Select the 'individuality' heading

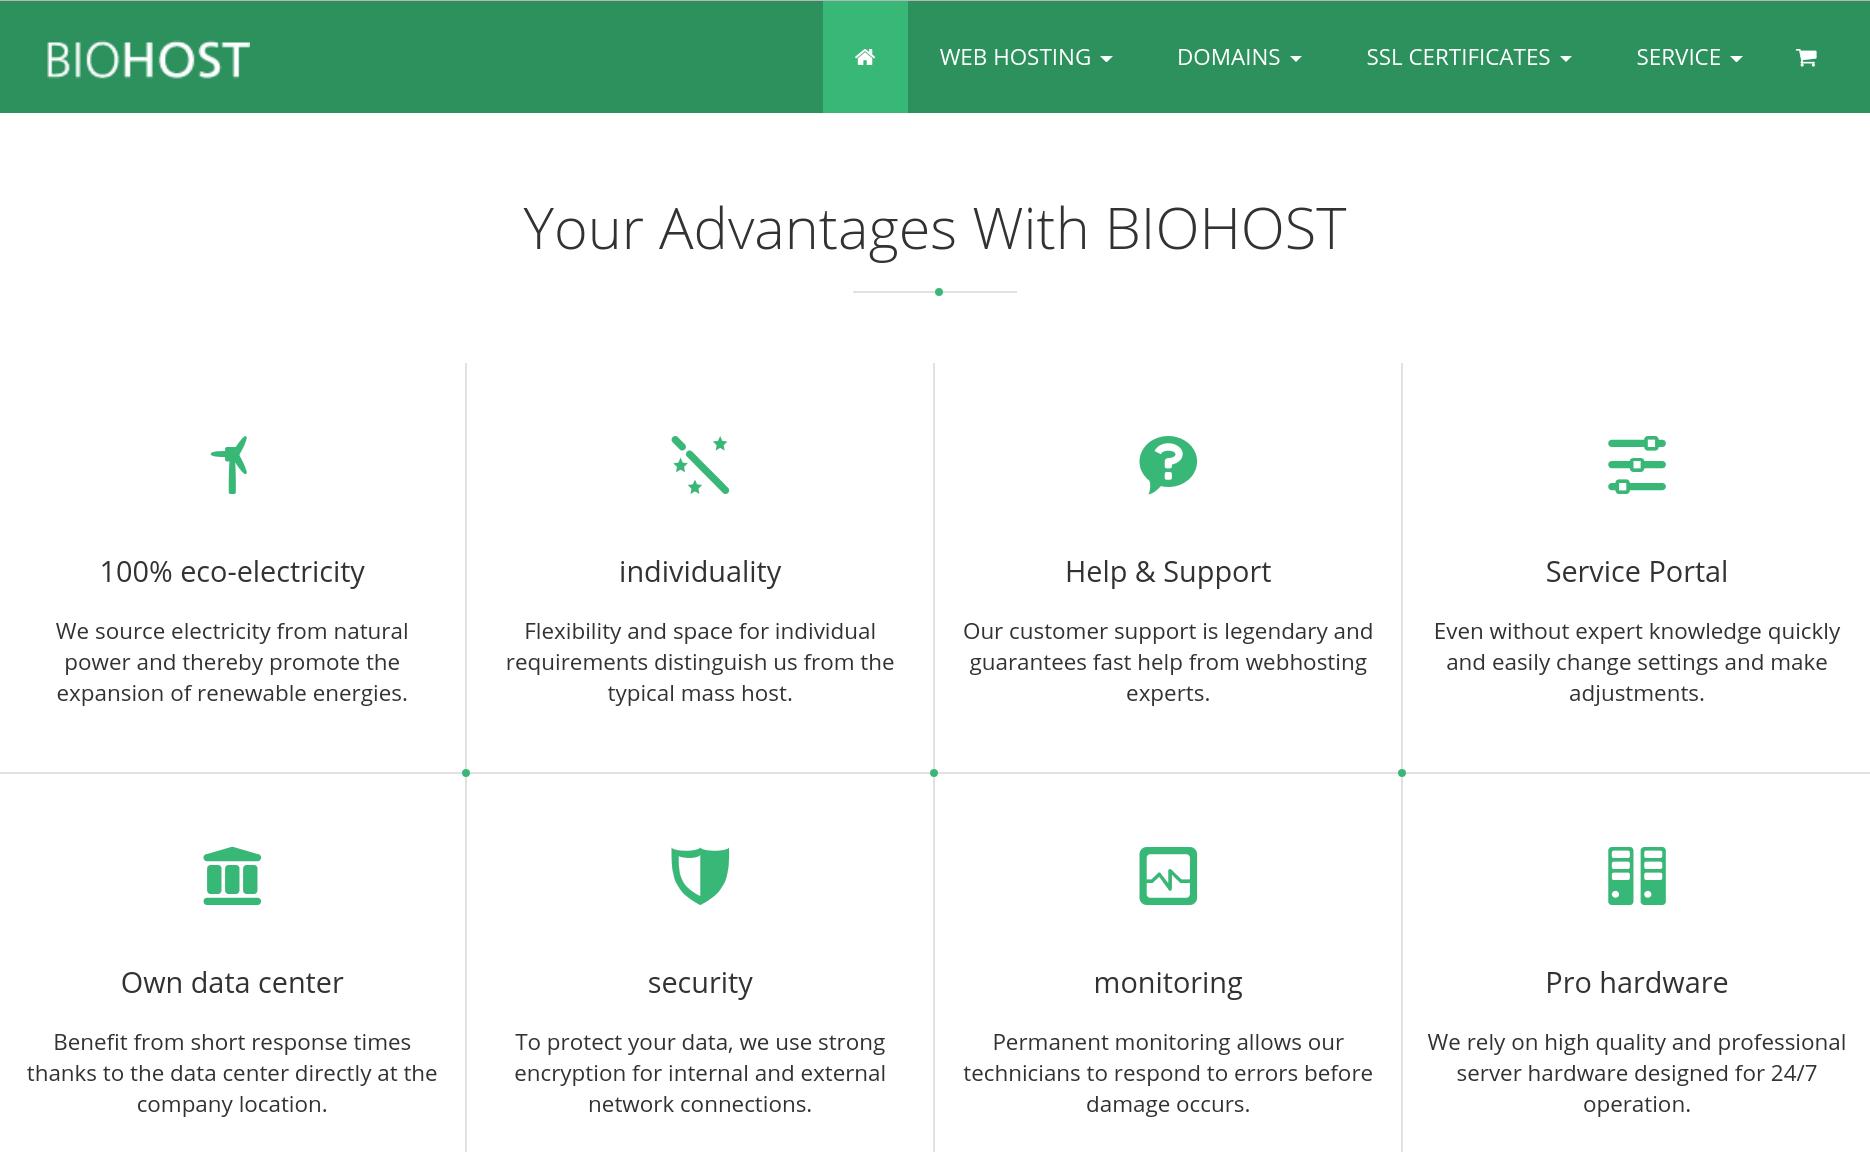point(700,572)
